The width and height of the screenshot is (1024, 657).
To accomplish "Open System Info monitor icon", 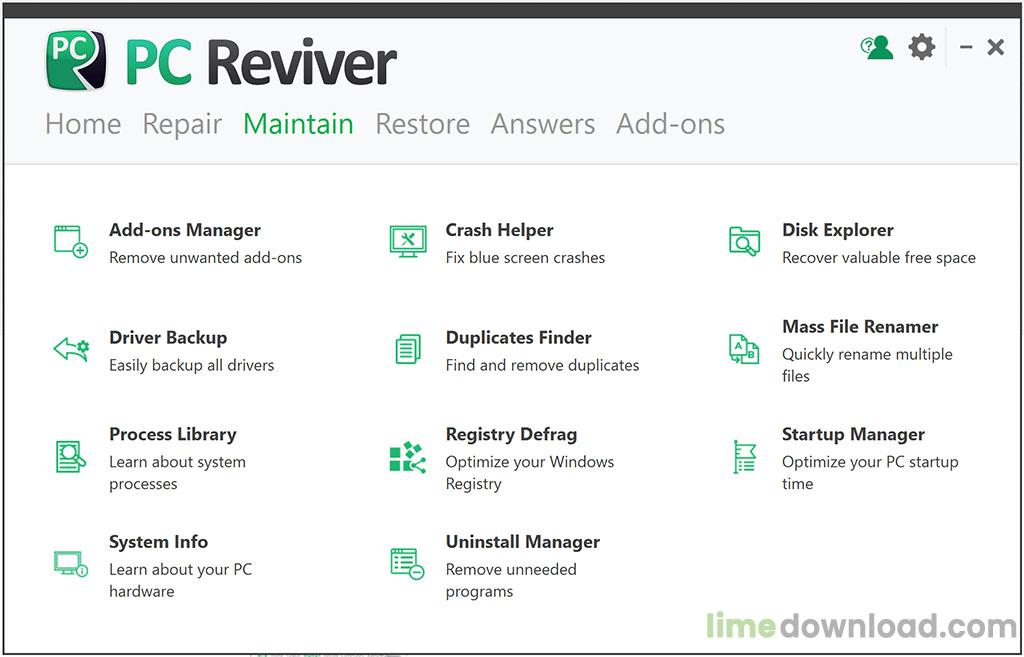I will coord(69,562).
